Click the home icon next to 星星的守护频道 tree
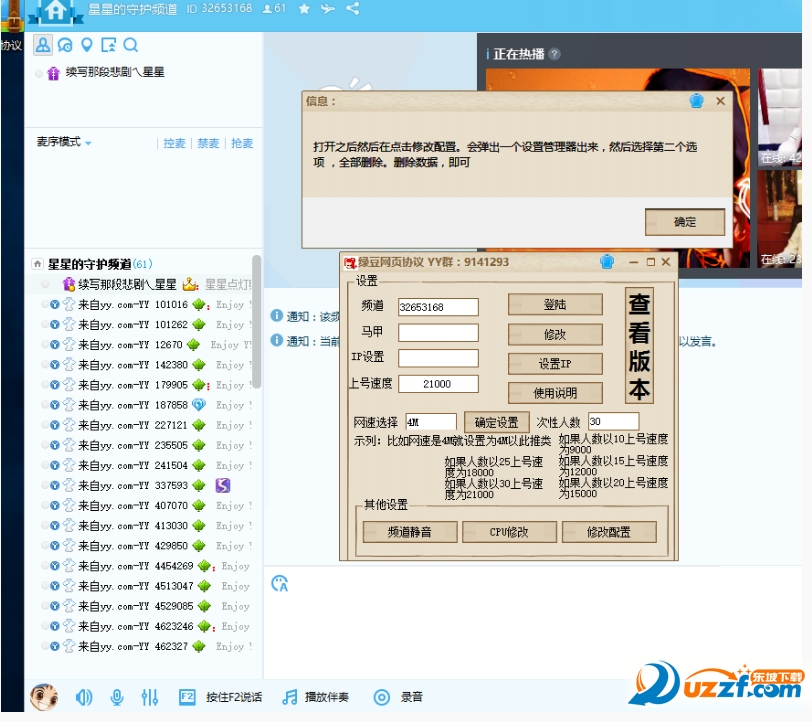 tap(37, 264)
